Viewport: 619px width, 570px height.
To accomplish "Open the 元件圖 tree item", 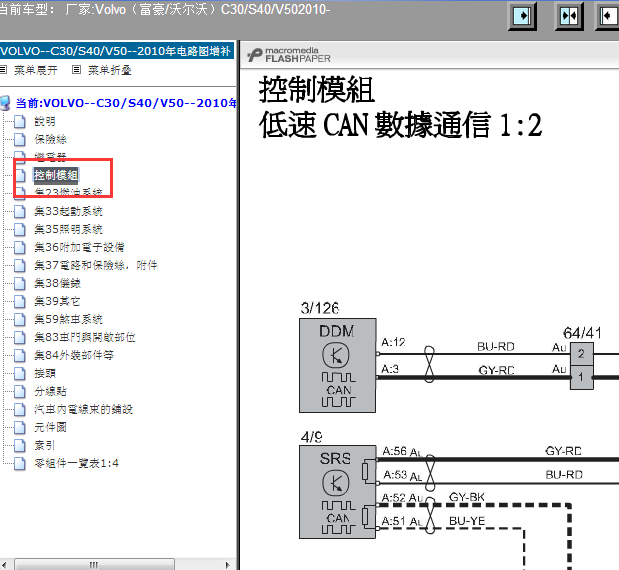I will point(51,427).
